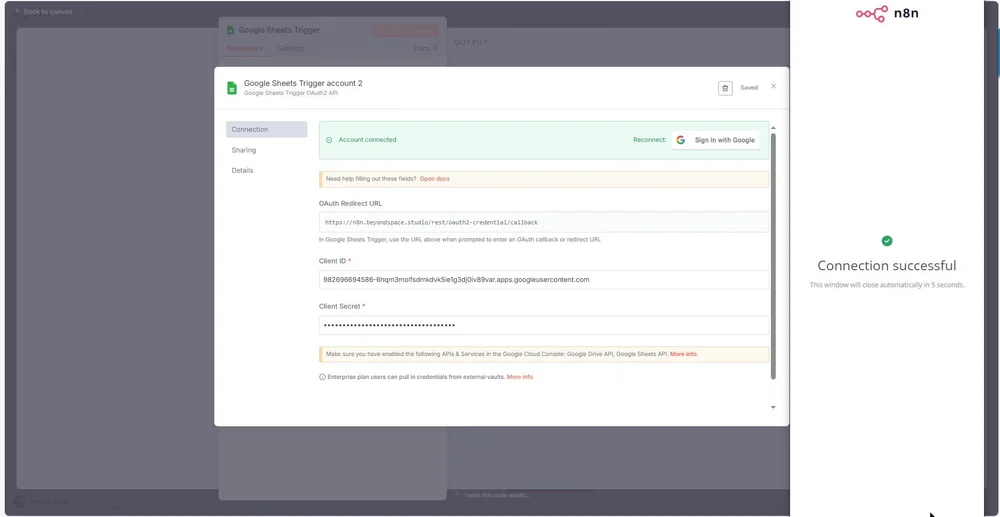The image size is (1000, 517).
Task: Click the green Account connected check icon
Action: point(329,140)
